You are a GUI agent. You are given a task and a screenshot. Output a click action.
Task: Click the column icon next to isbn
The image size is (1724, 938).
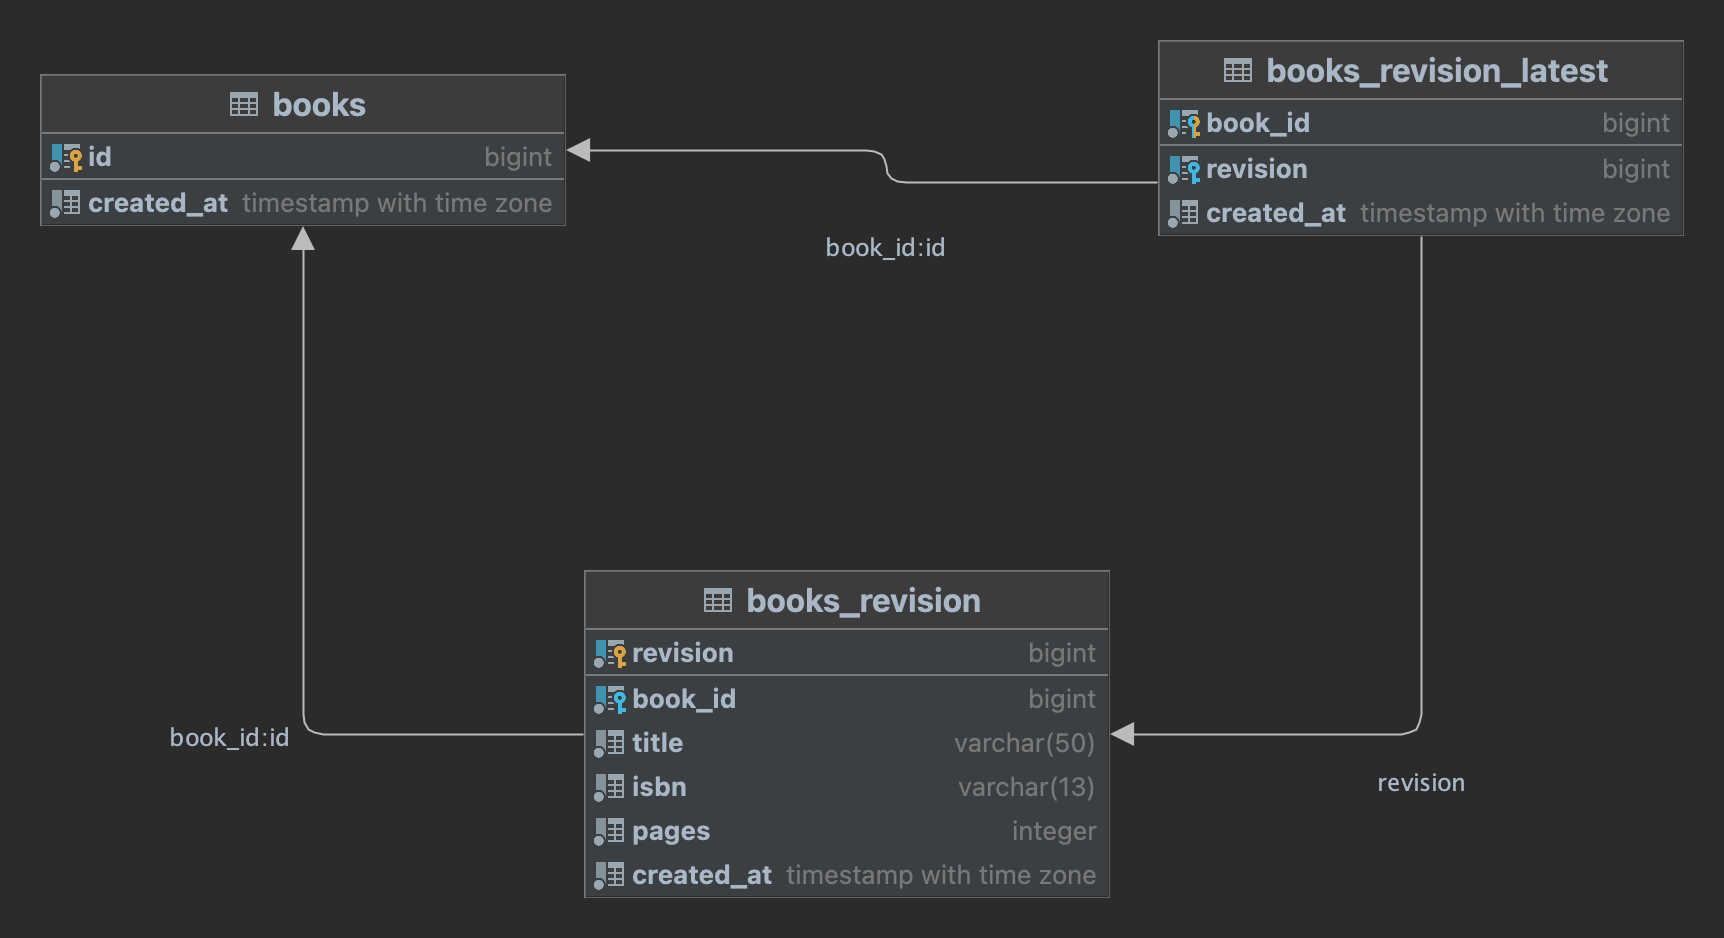tap(610, 788)
